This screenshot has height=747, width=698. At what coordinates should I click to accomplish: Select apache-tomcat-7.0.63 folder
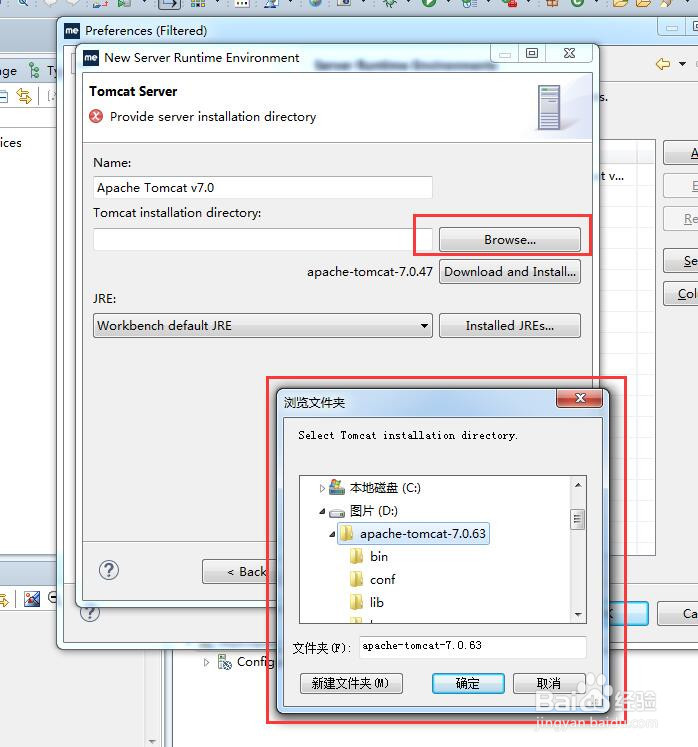(414, 534)
